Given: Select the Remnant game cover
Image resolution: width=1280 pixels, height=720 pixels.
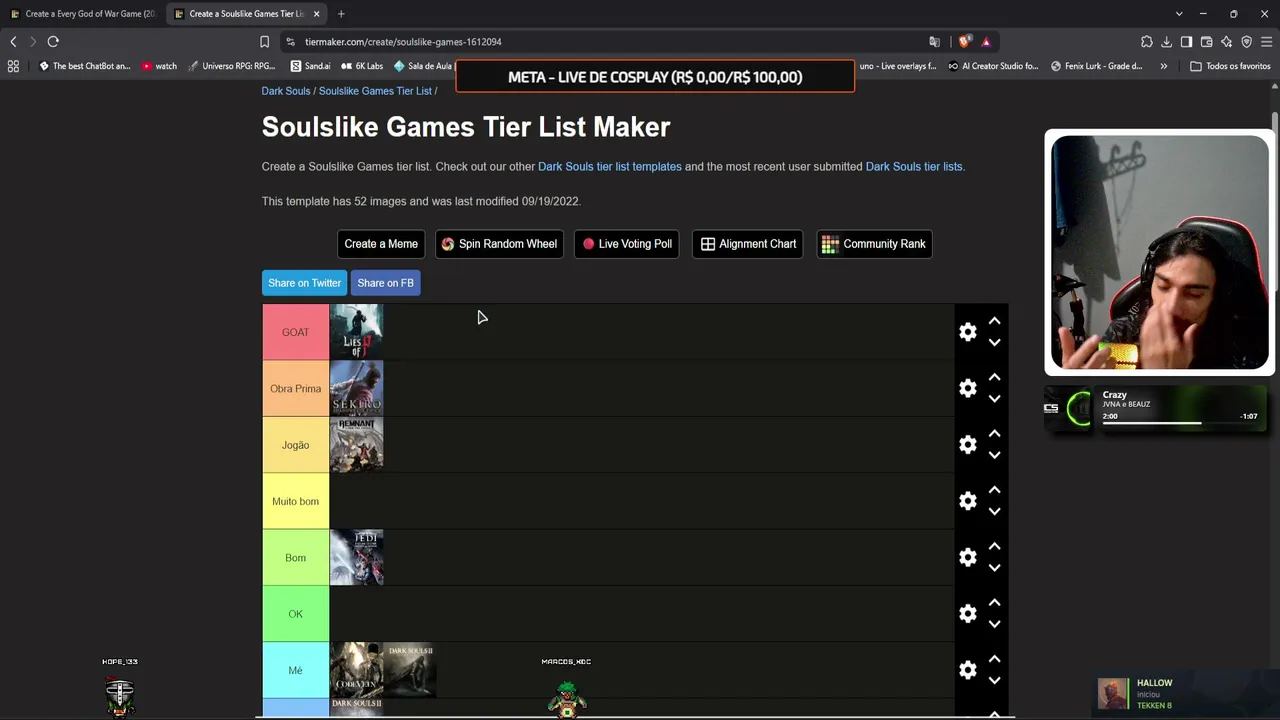Looking at the screenshot, I should 356,445.
